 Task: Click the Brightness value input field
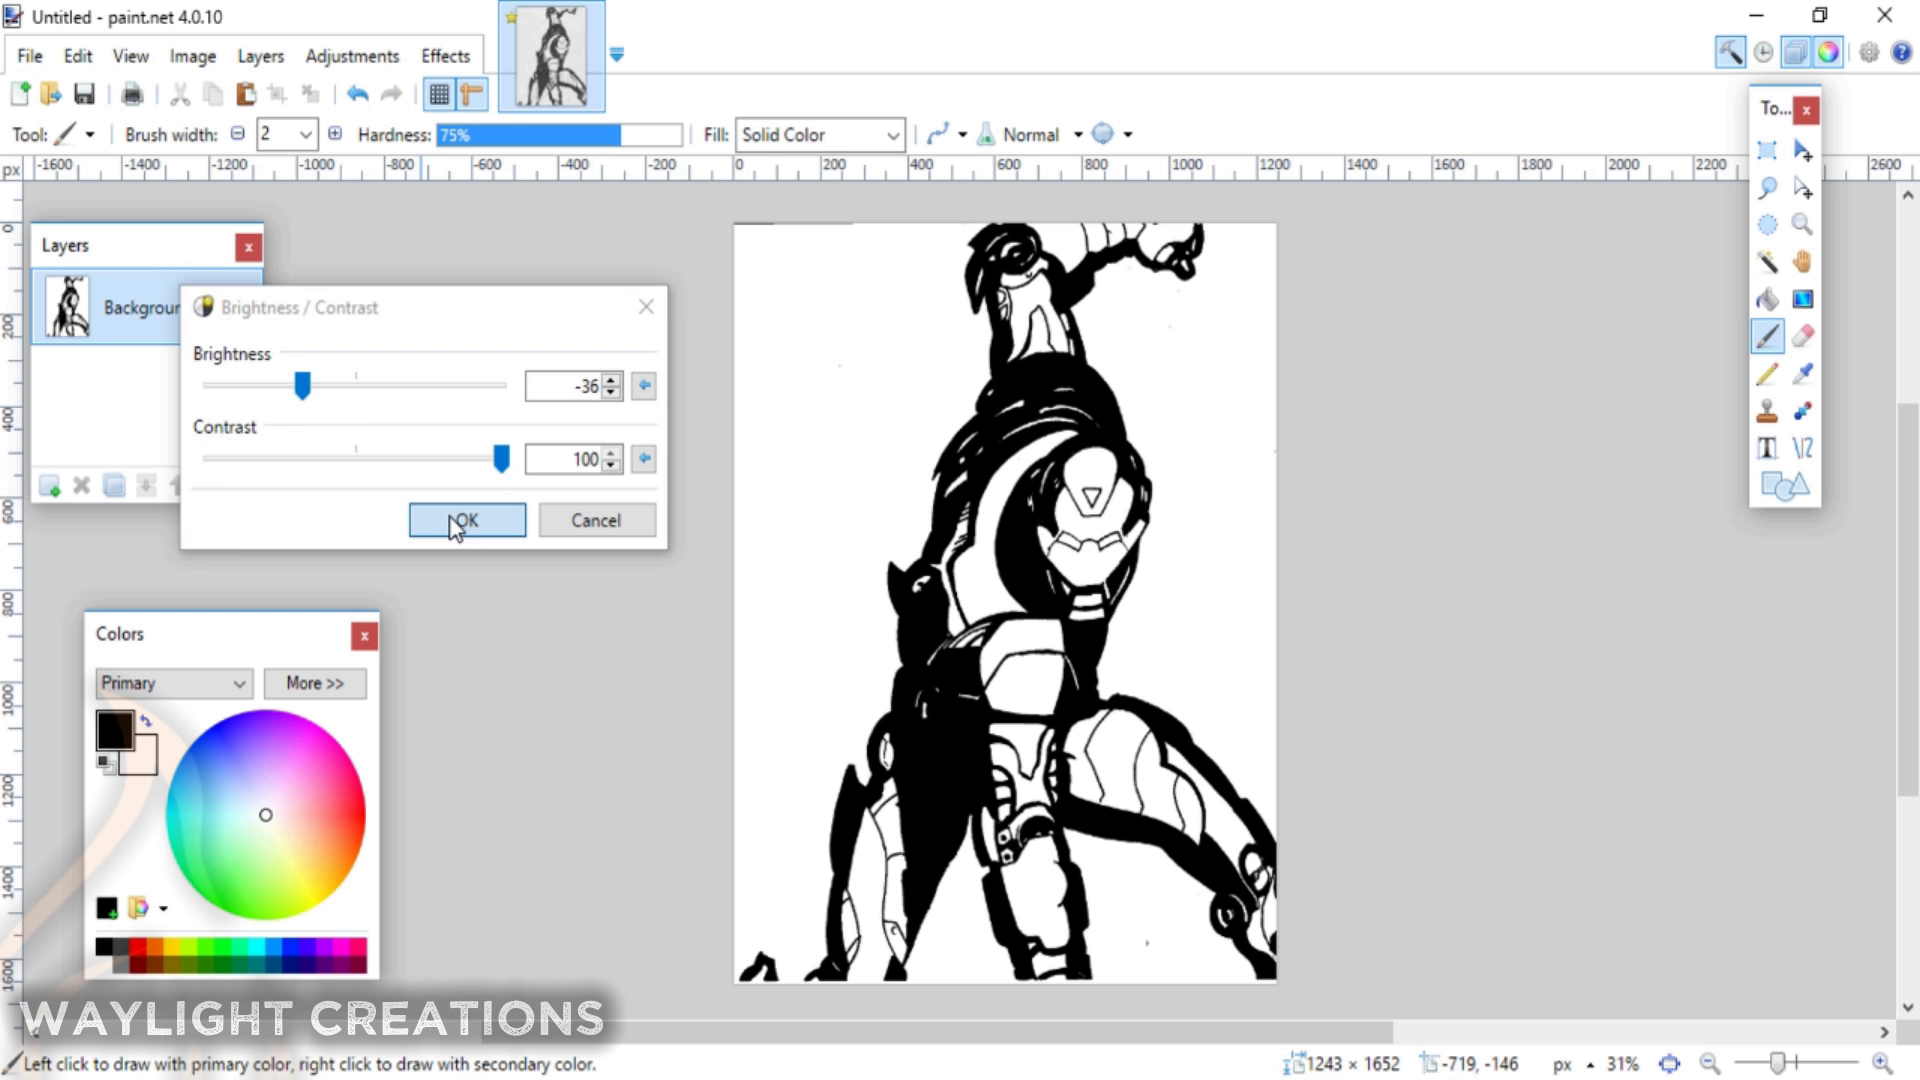pyautogui.click(x=564, y=386)
